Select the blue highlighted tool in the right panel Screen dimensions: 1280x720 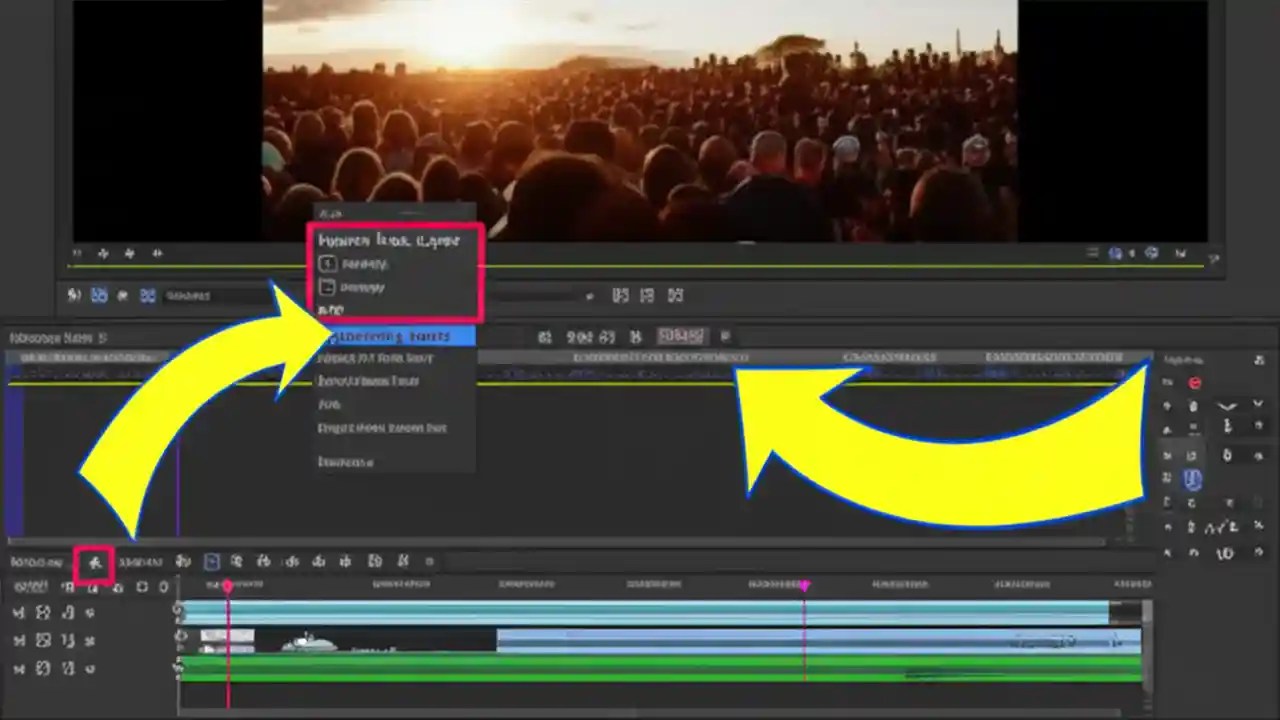[1194, 479]
